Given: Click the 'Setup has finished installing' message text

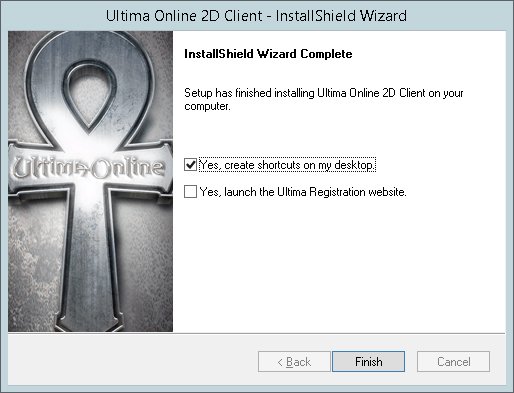Looking at the screenshot, I should [324, 99].
